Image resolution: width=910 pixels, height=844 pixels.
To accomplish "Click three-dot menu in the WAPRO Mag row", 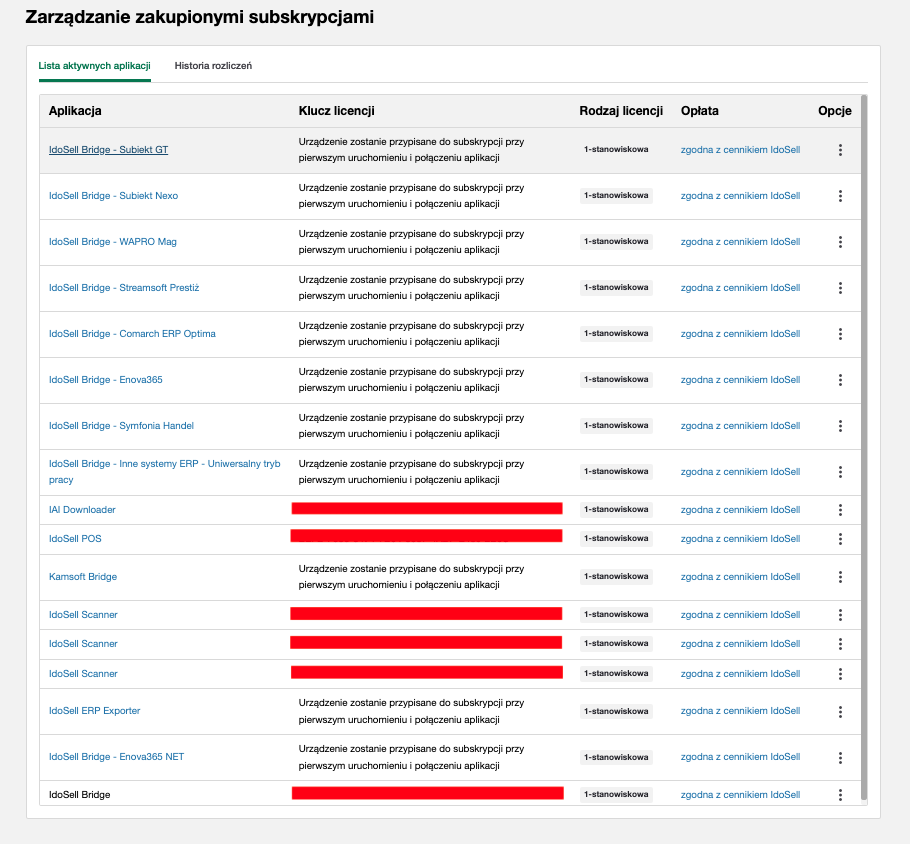I will pos(840,242).
